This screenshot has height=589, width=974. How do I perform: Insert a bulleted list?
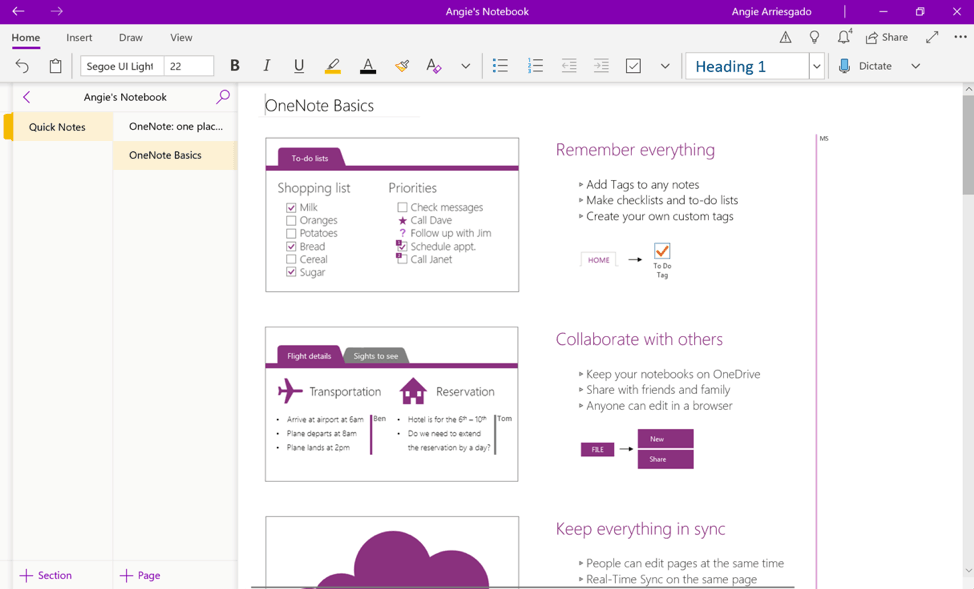tap(500, 66)
